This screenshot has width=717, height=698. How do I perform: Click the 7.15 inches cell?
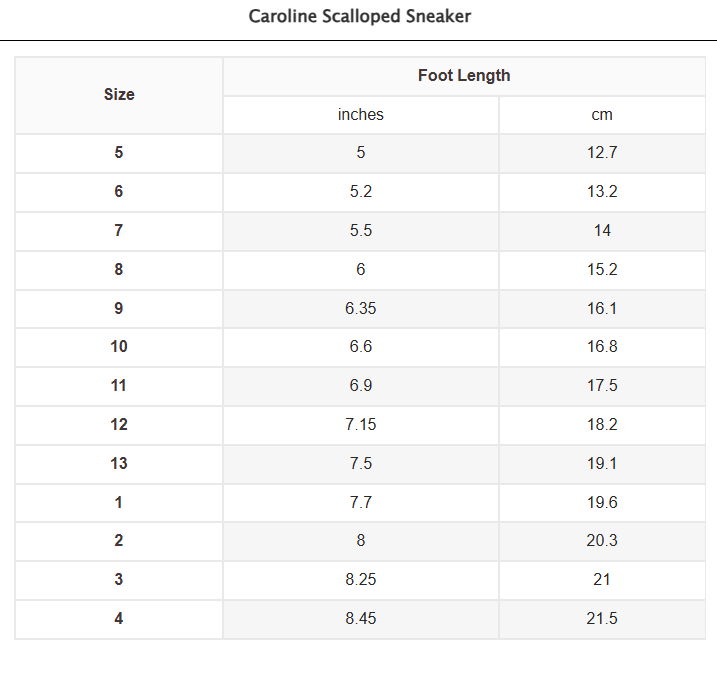pyautogui.click(x=361, y=424)
